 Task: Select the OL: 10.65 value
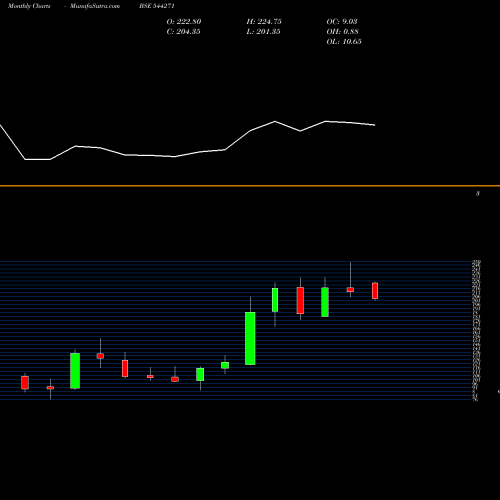344,41
